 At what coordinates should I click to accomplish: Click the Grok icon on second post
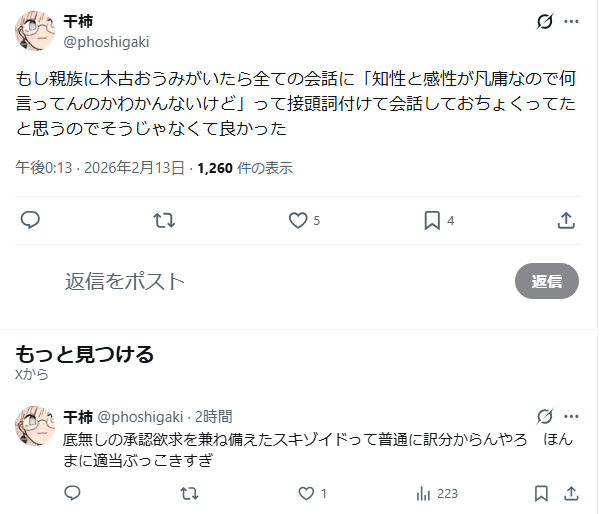pyautogui.click(x=545, y=416)
